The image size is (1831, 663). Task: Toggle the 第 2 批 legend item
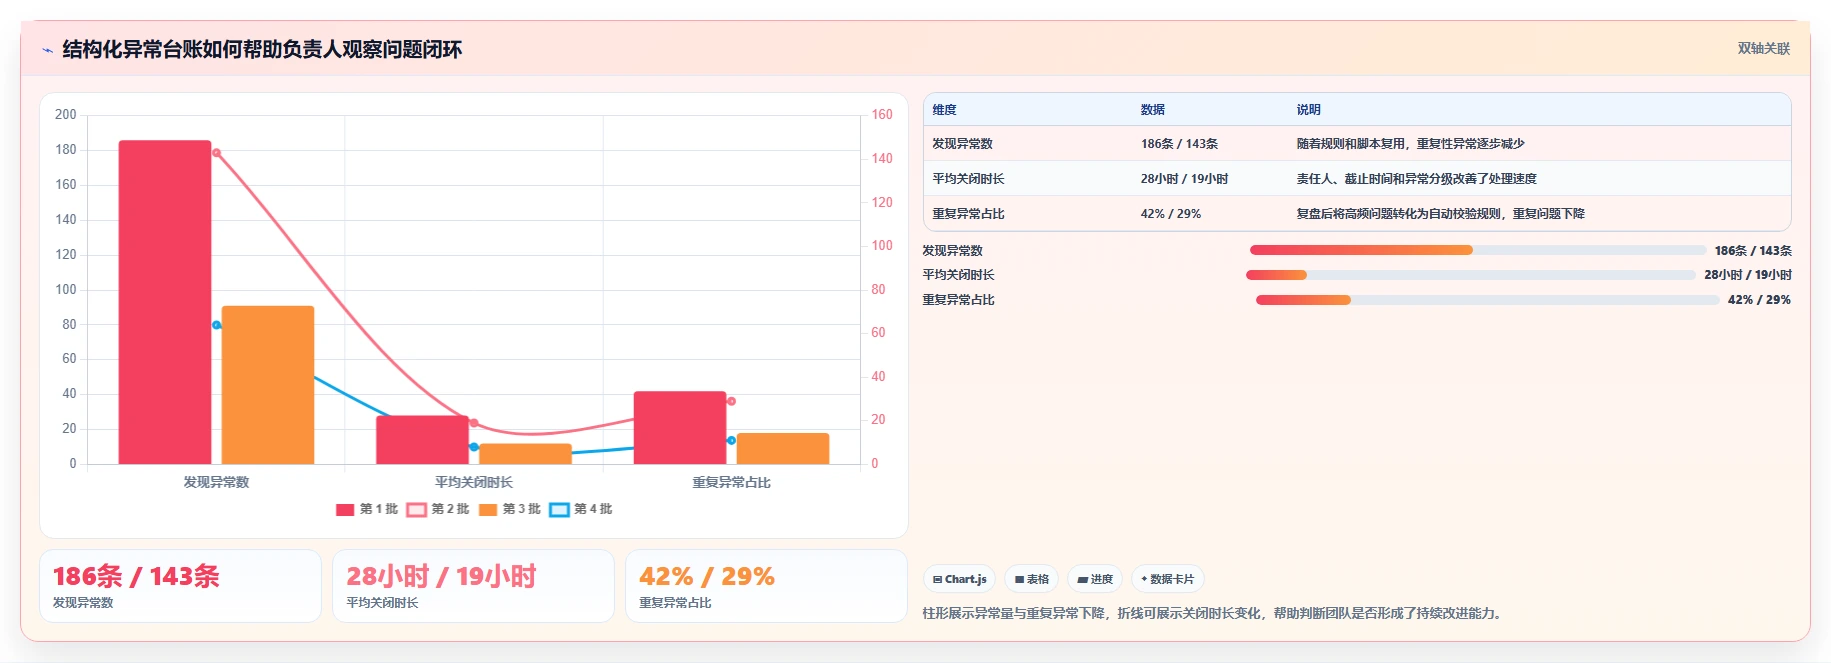[438, 509]
